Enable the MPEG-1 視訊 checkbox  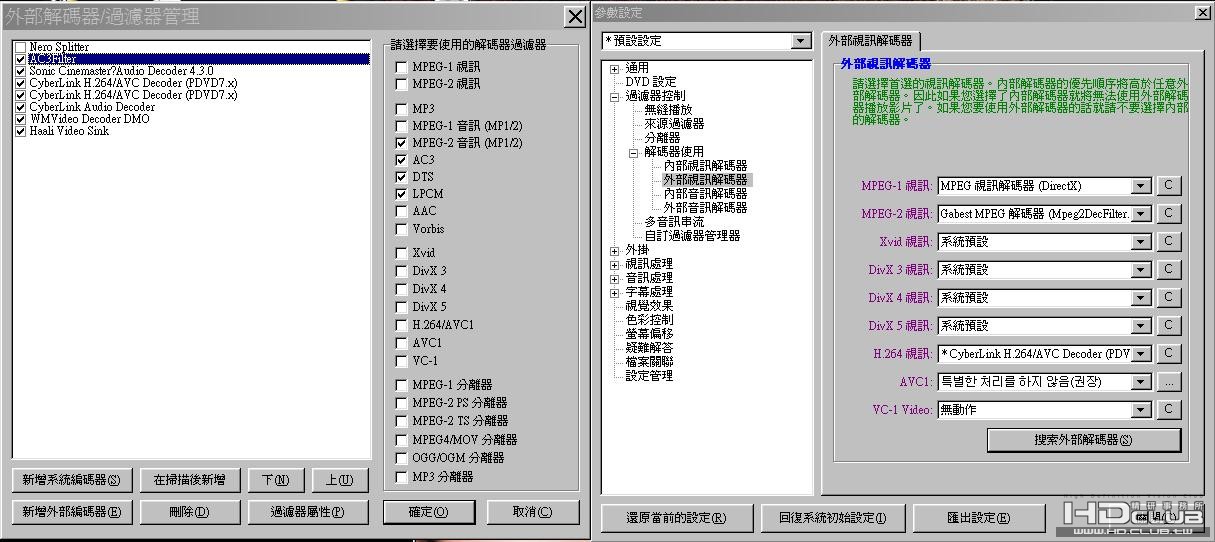(401, 66)
